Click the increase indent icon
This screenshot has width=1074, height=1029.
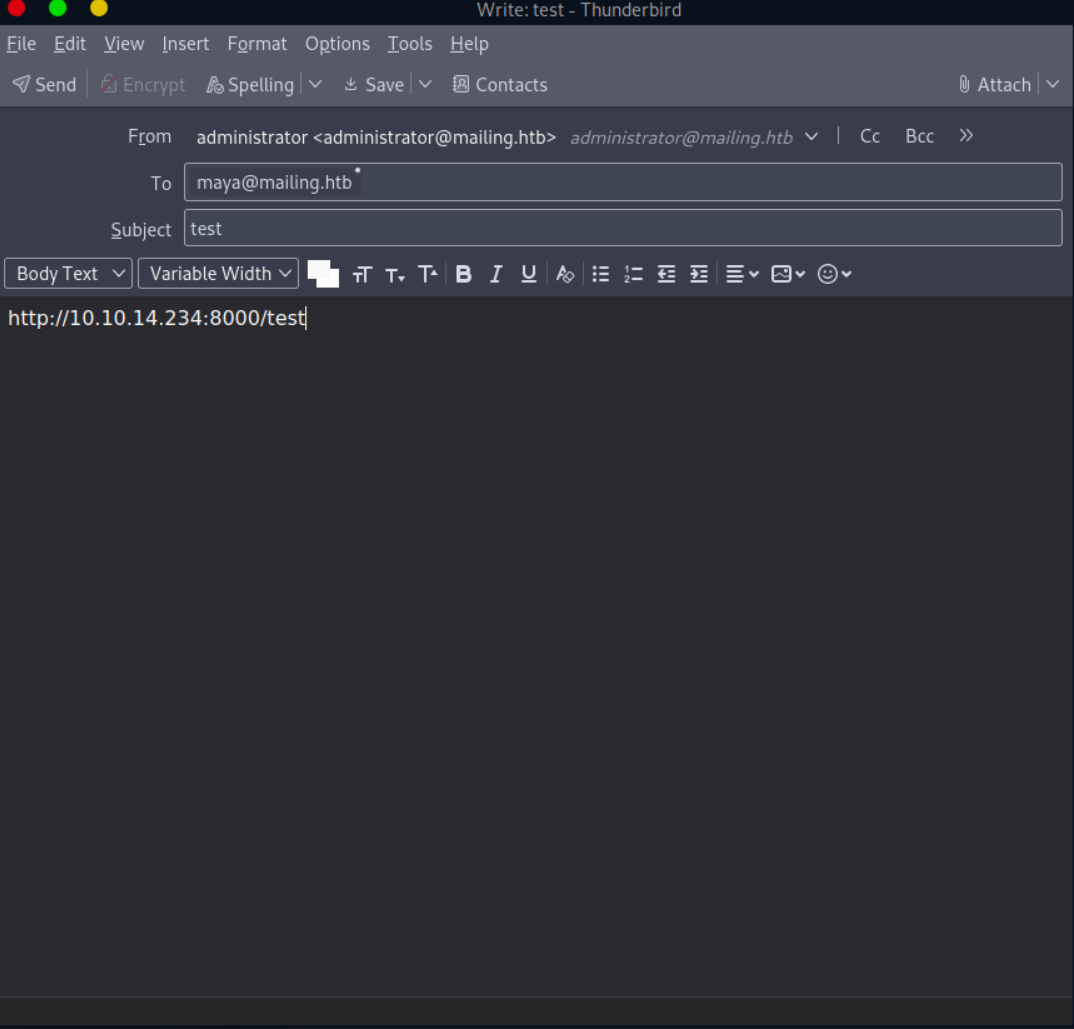click(x=699, y=274)
